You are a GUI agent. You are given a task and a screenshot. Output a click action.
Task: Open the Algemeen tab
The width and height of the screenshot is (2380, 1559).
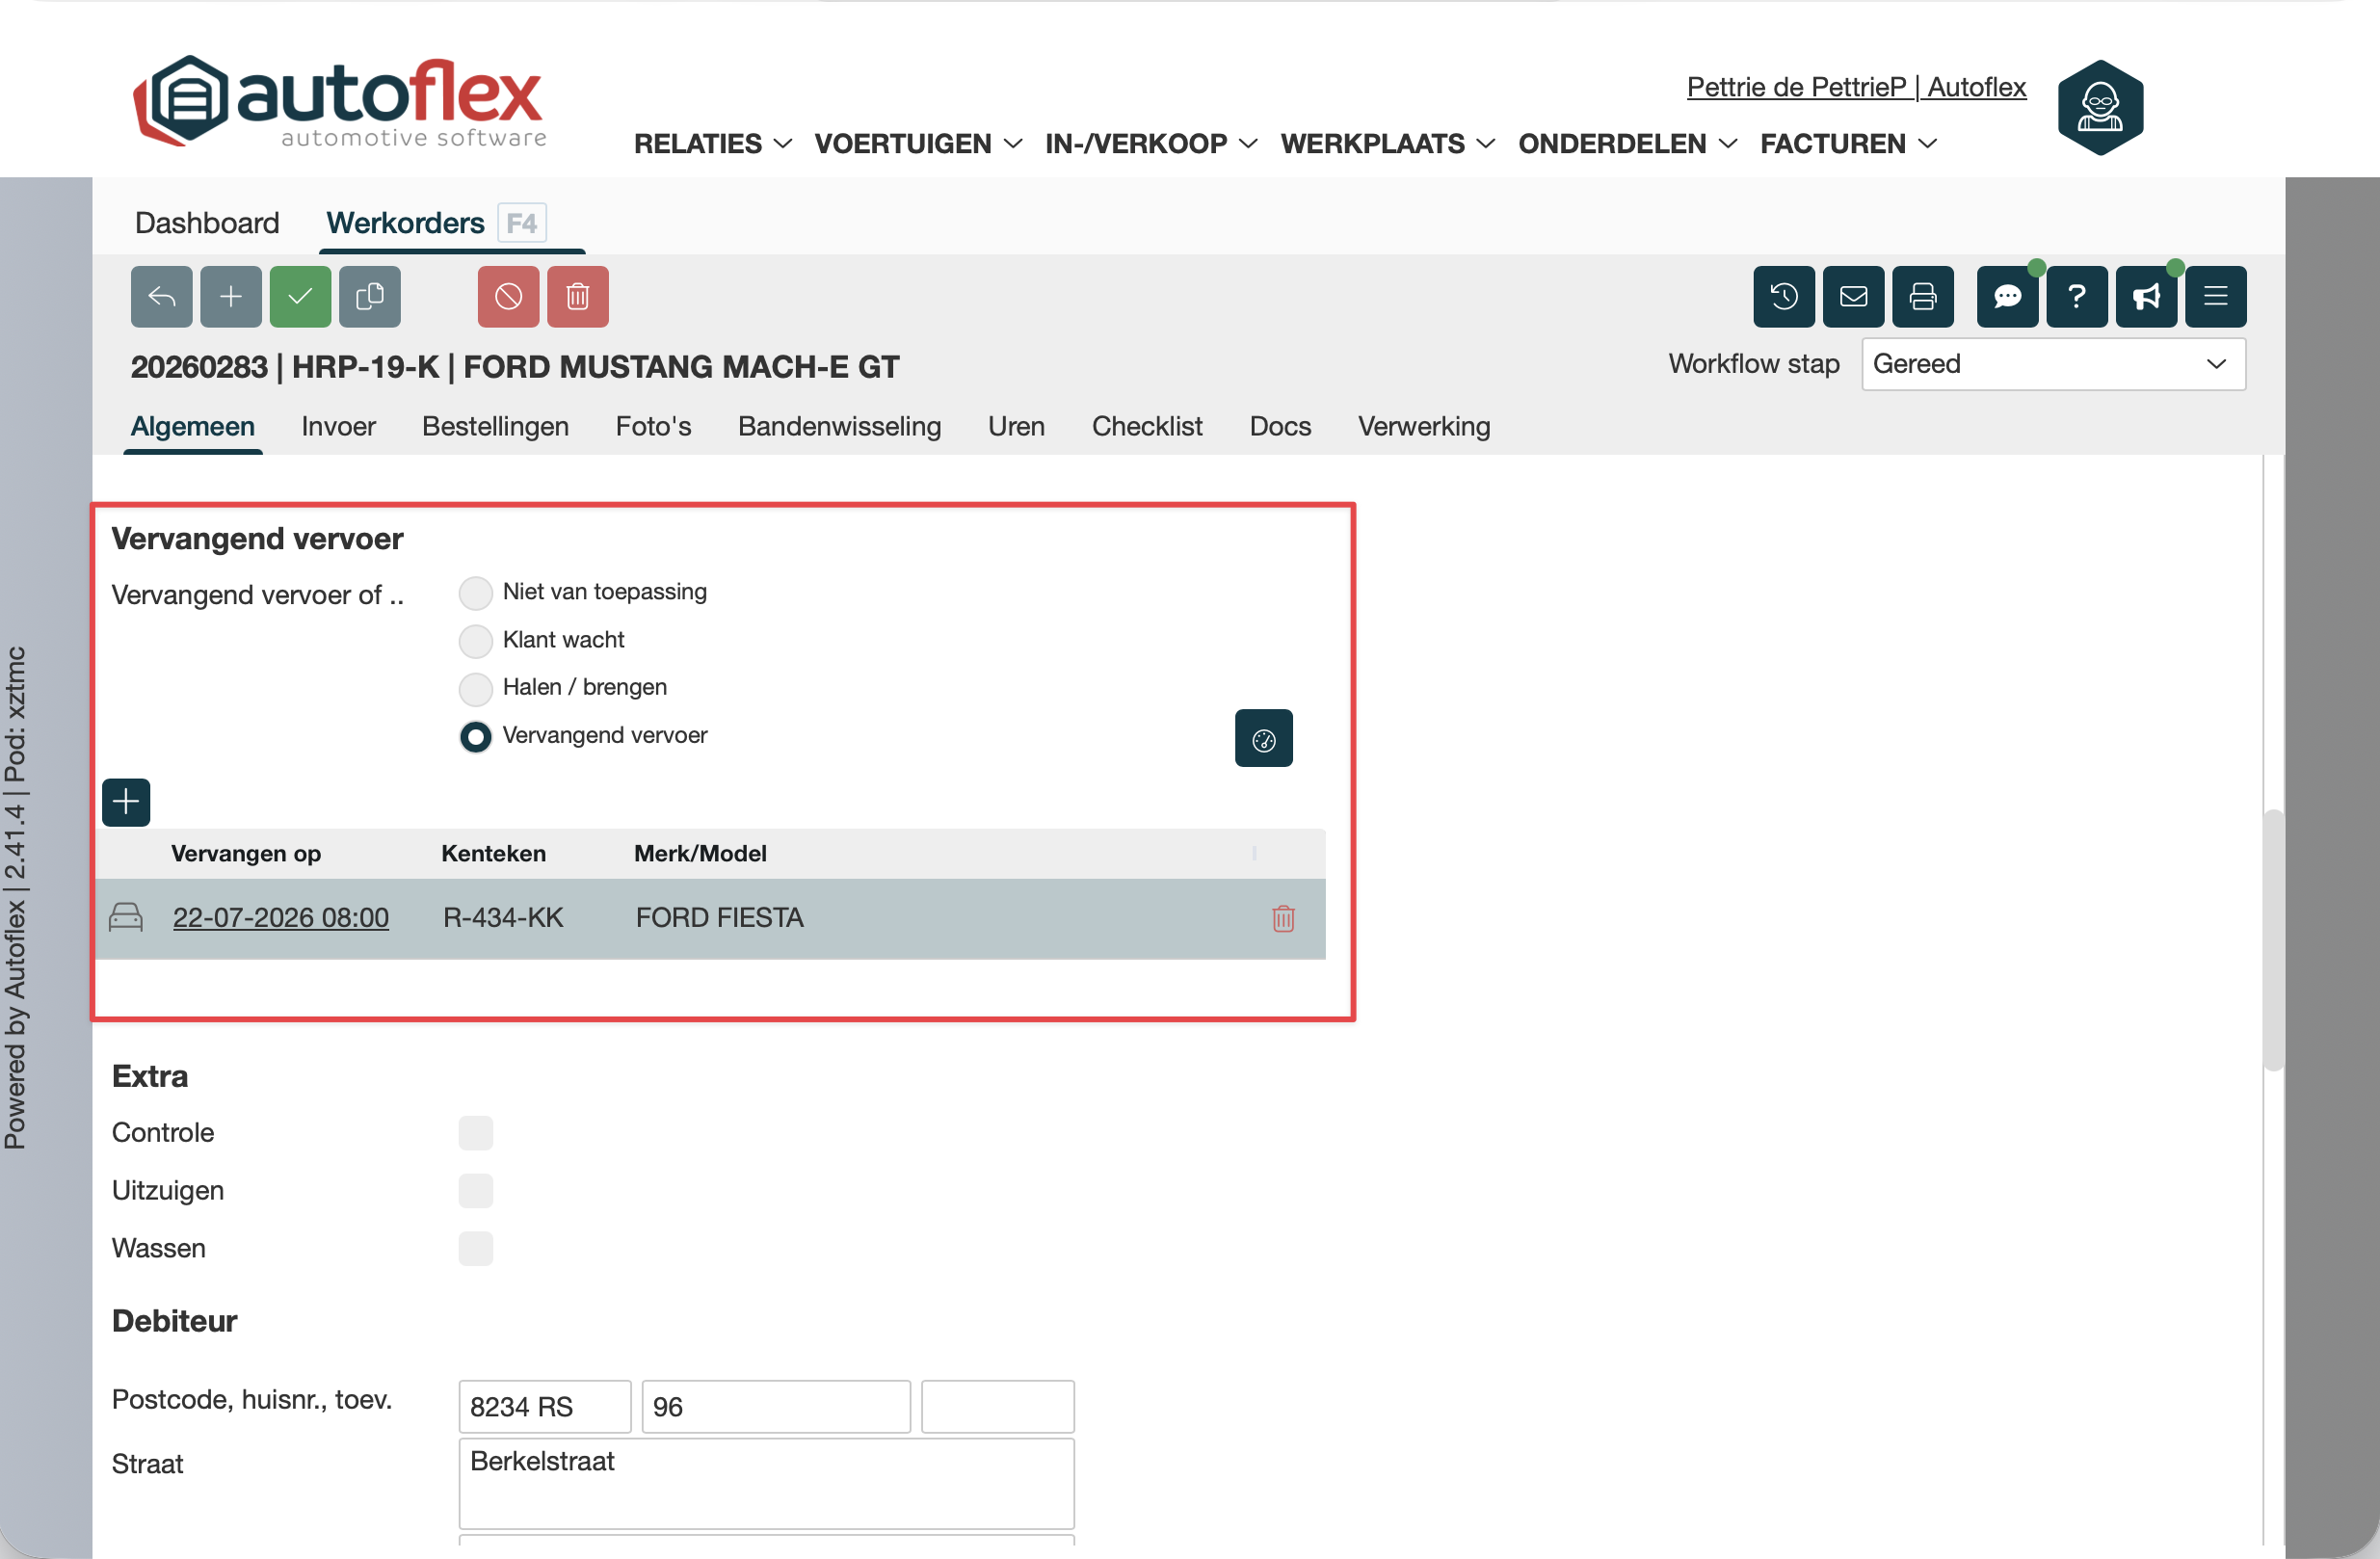point(193,427)
